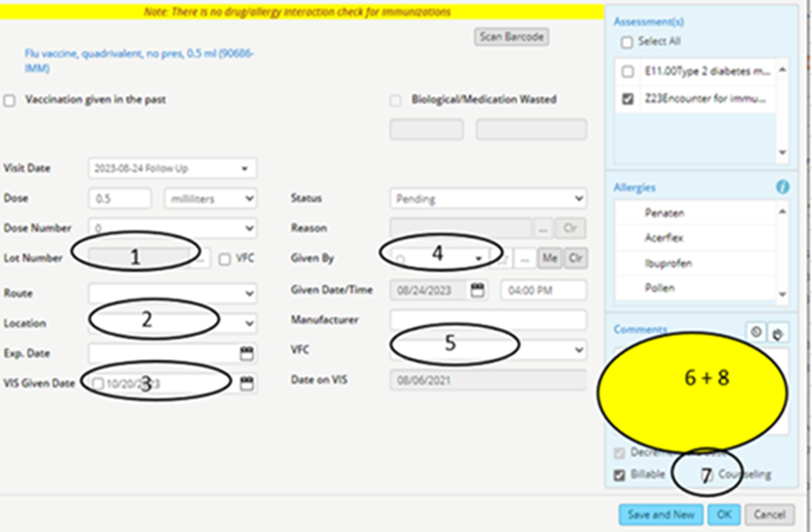Click the Scan Barcode button
Screen dimensions: 812x532
coord(511,37)
